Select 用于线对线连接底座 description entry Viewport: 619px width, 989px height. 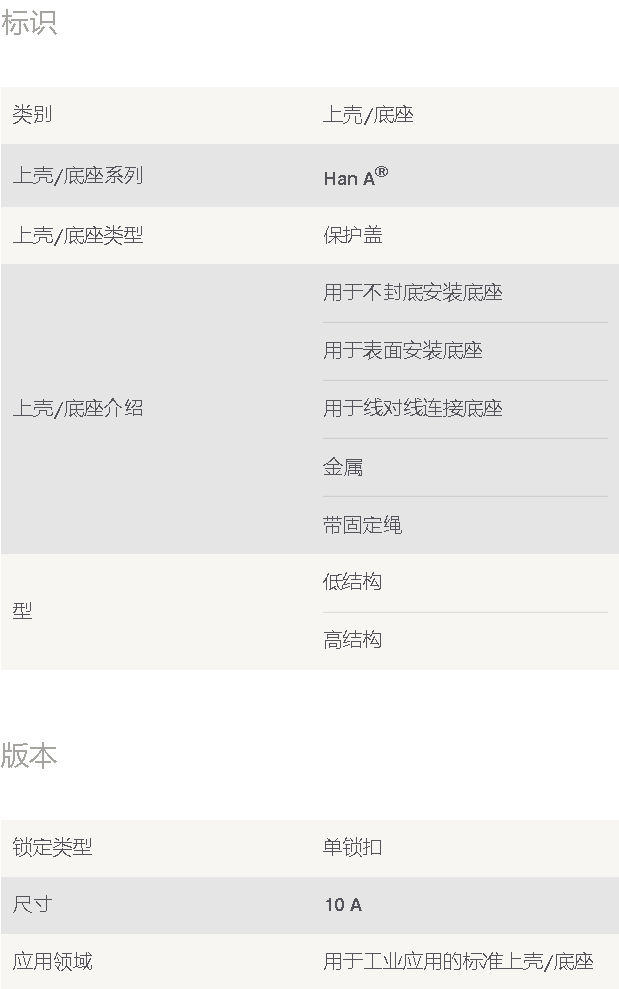click(x=413, y=409)
